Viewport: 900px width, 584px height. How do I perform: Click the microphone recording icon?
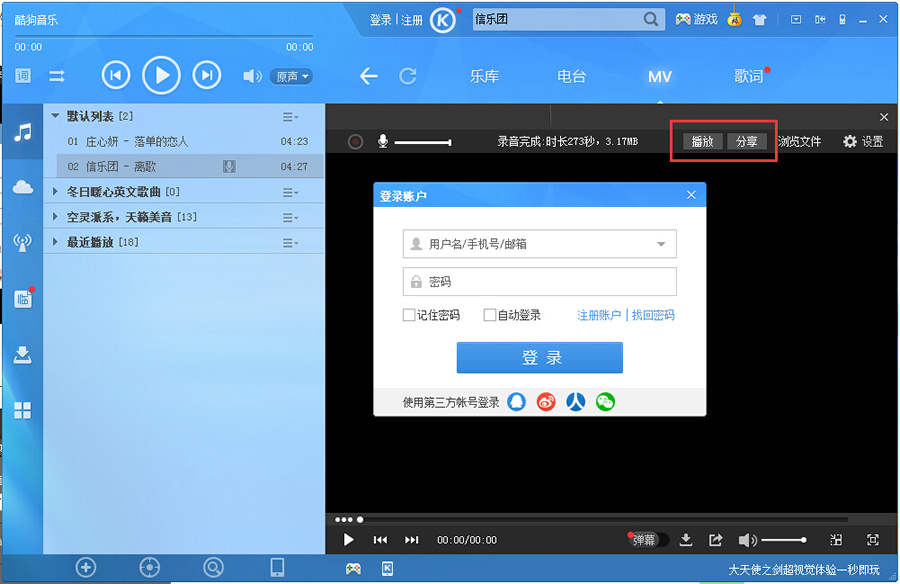[x=384, y=141]
